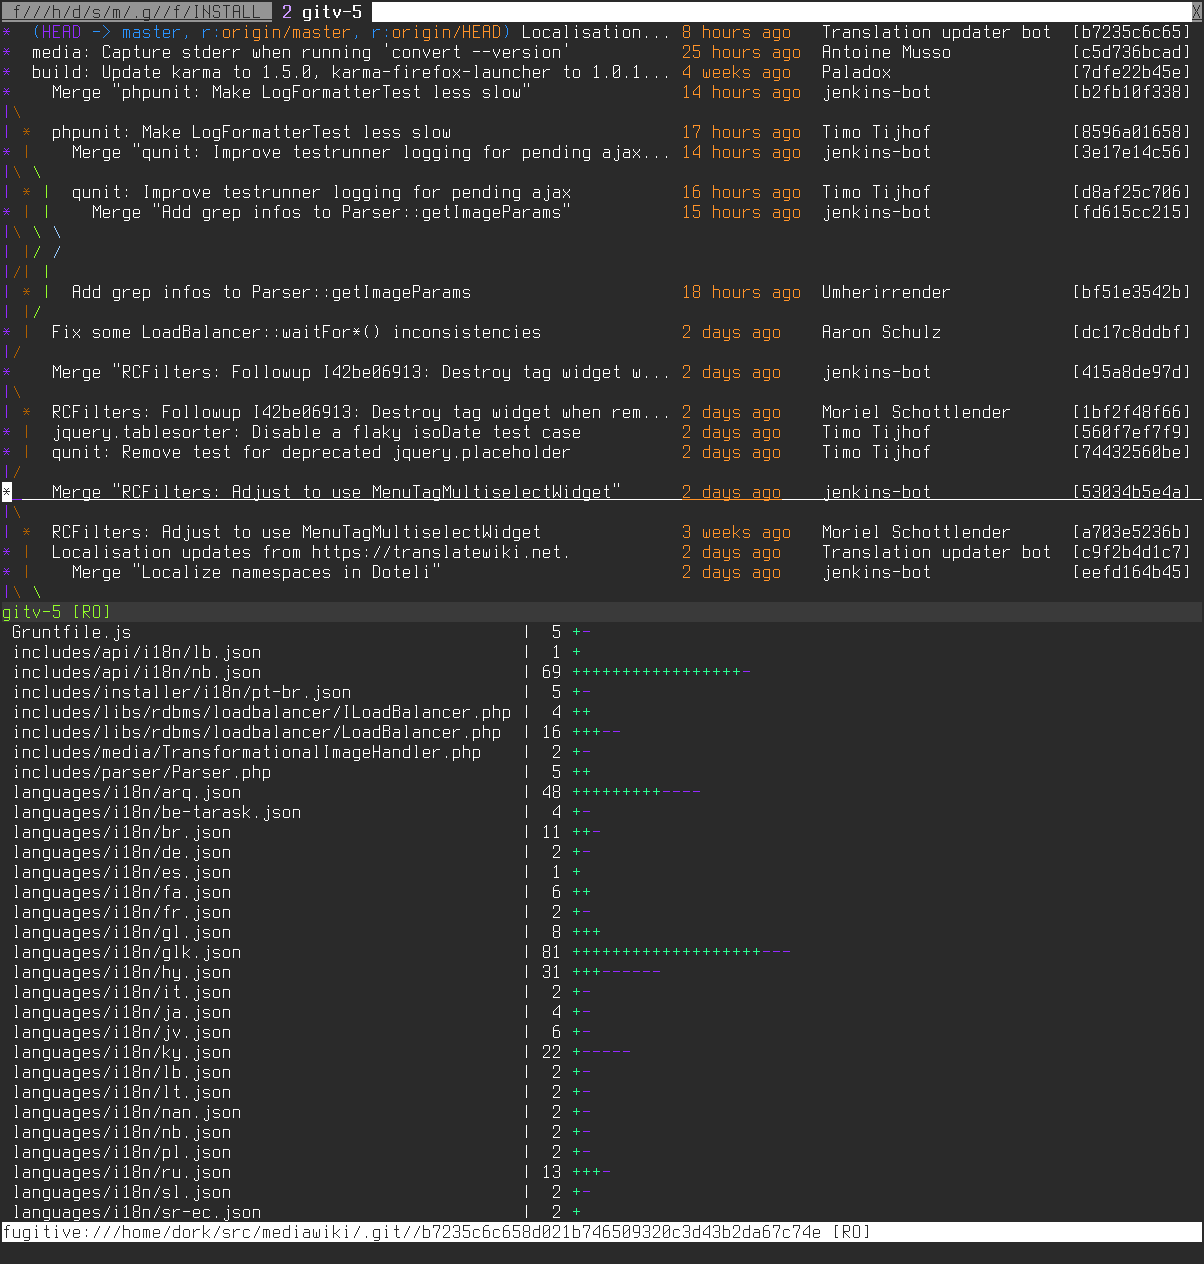Screen dimensions: 1204x1264
Task: Open languages/i18n/es.json entry
Action: (x=122, y=872)
